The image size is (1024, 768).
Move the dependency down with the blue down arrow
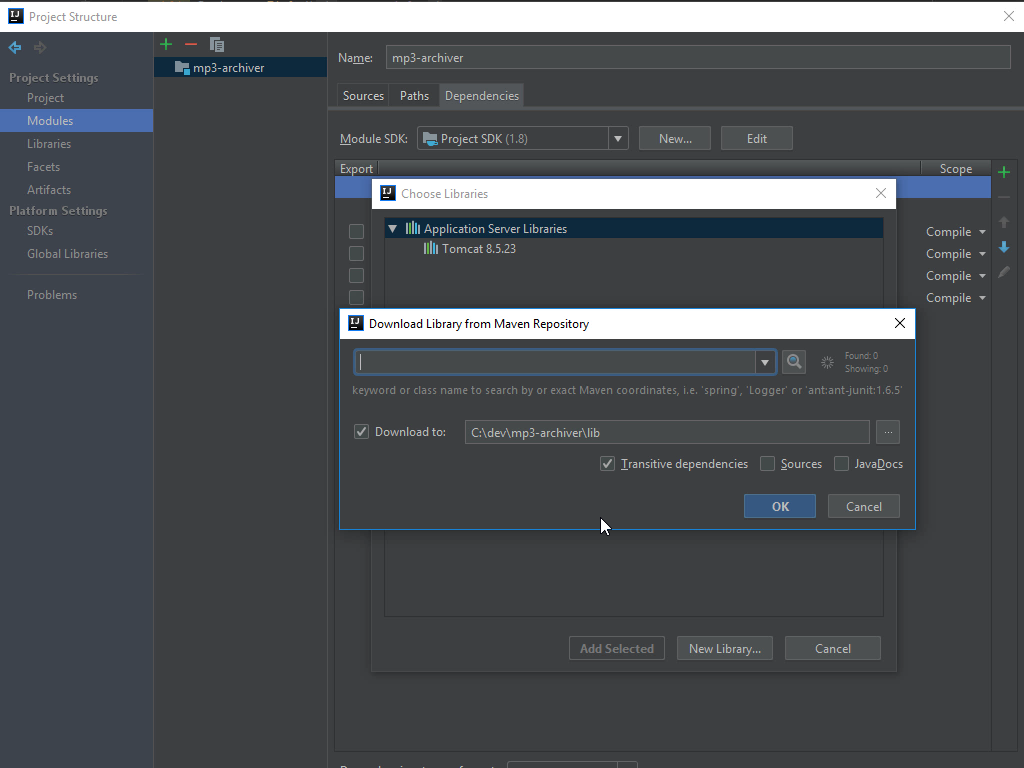point(1004,247)
